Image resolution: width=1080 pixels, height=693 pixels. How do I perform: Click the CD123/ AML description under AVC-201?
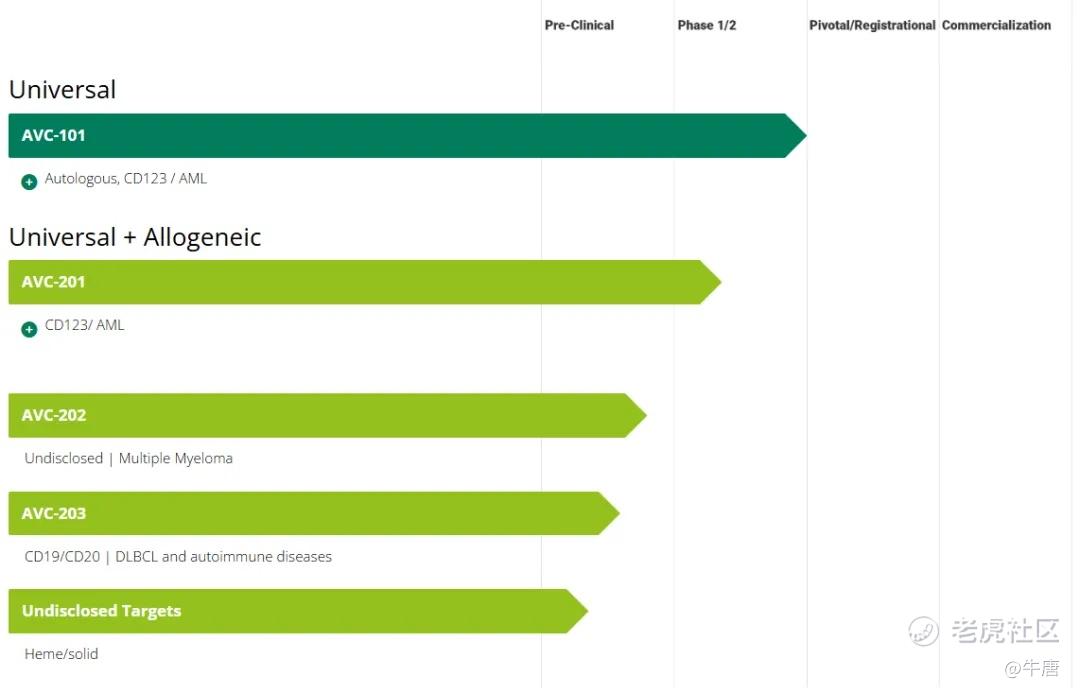tap(84, 325)
